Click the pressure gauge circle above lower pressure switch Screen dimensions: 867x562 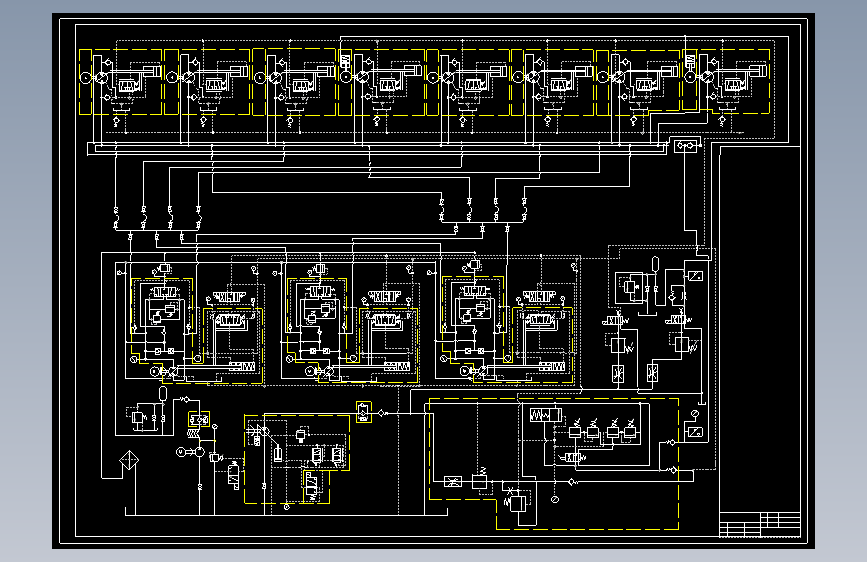tap(696, 414)
